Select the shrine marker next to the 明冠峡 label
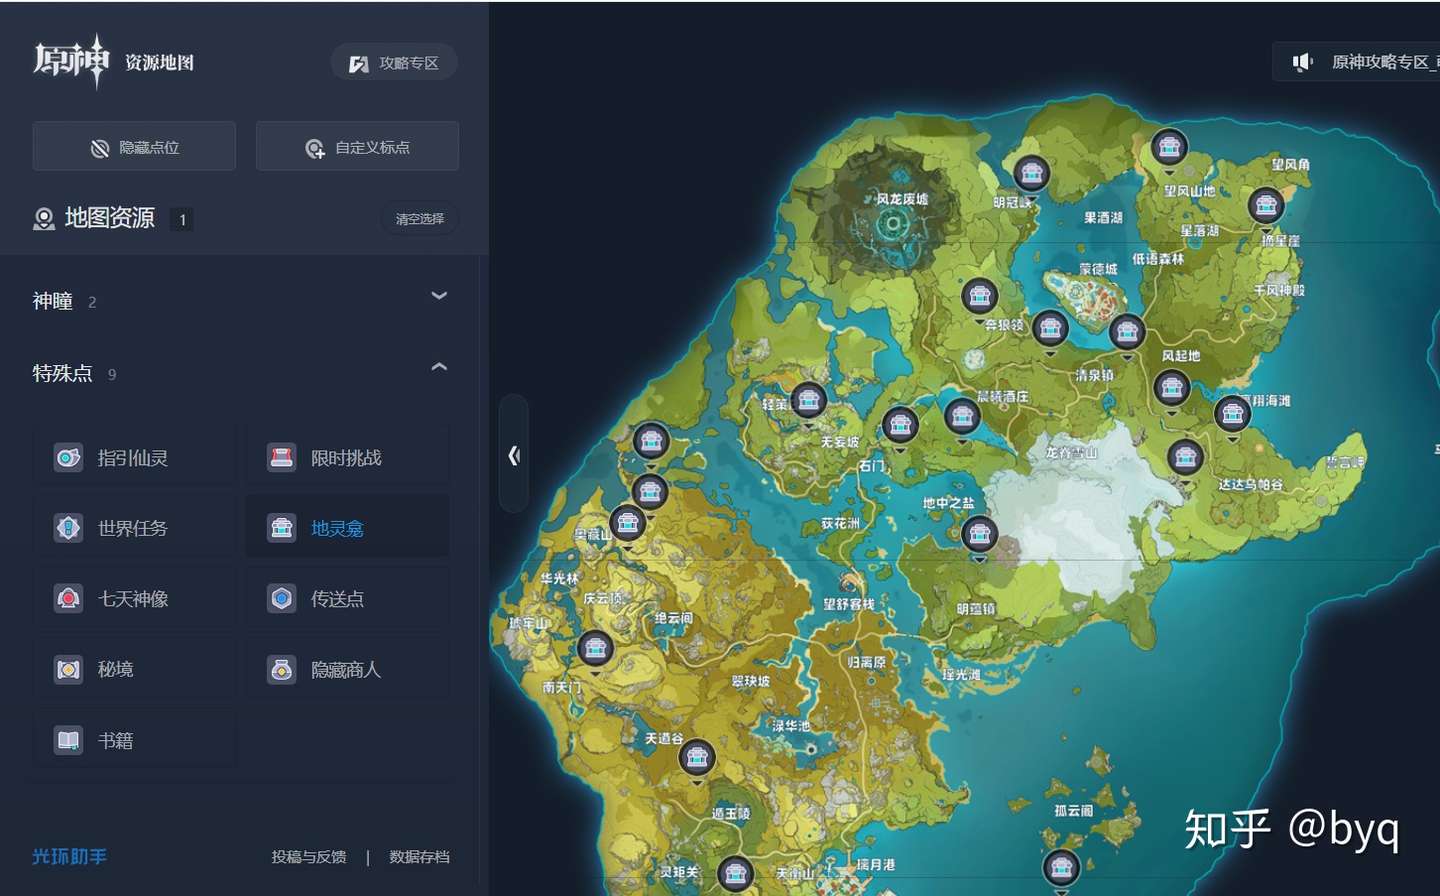The width and height of the screenshot is (1440, 896). (x=1031, y=174)
